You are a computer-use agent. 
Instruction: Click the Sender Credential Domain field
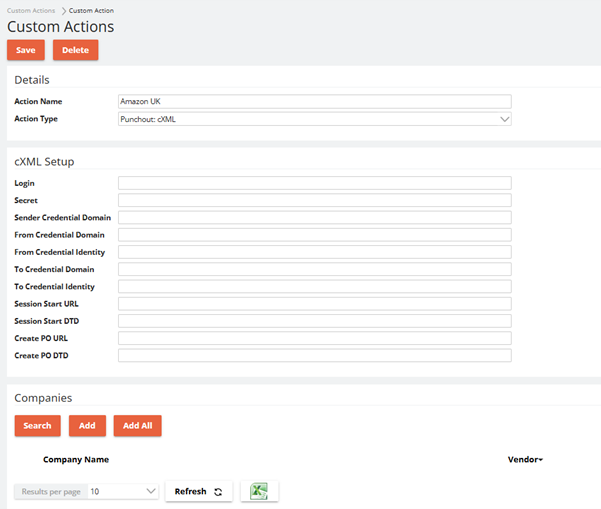314,217
